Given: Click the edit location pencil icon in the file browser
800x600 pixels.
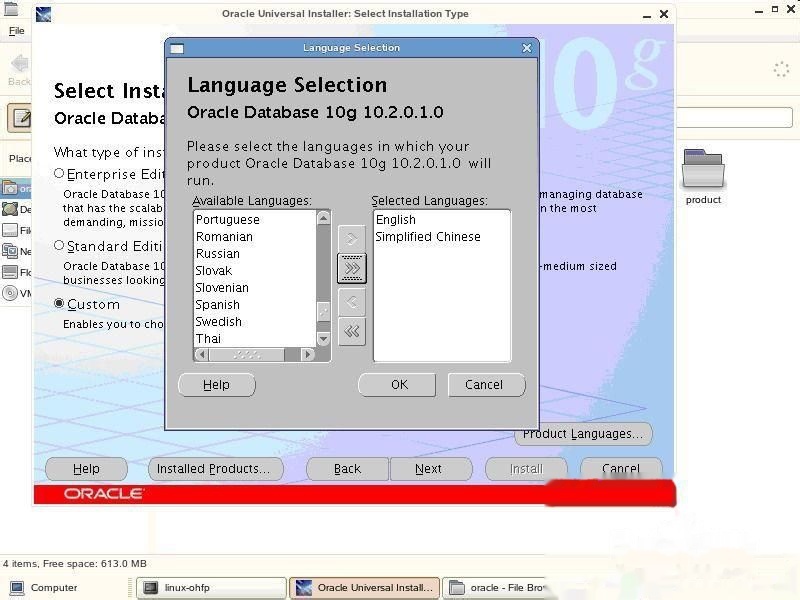Looking at the screenshot, I should [20, 118].
